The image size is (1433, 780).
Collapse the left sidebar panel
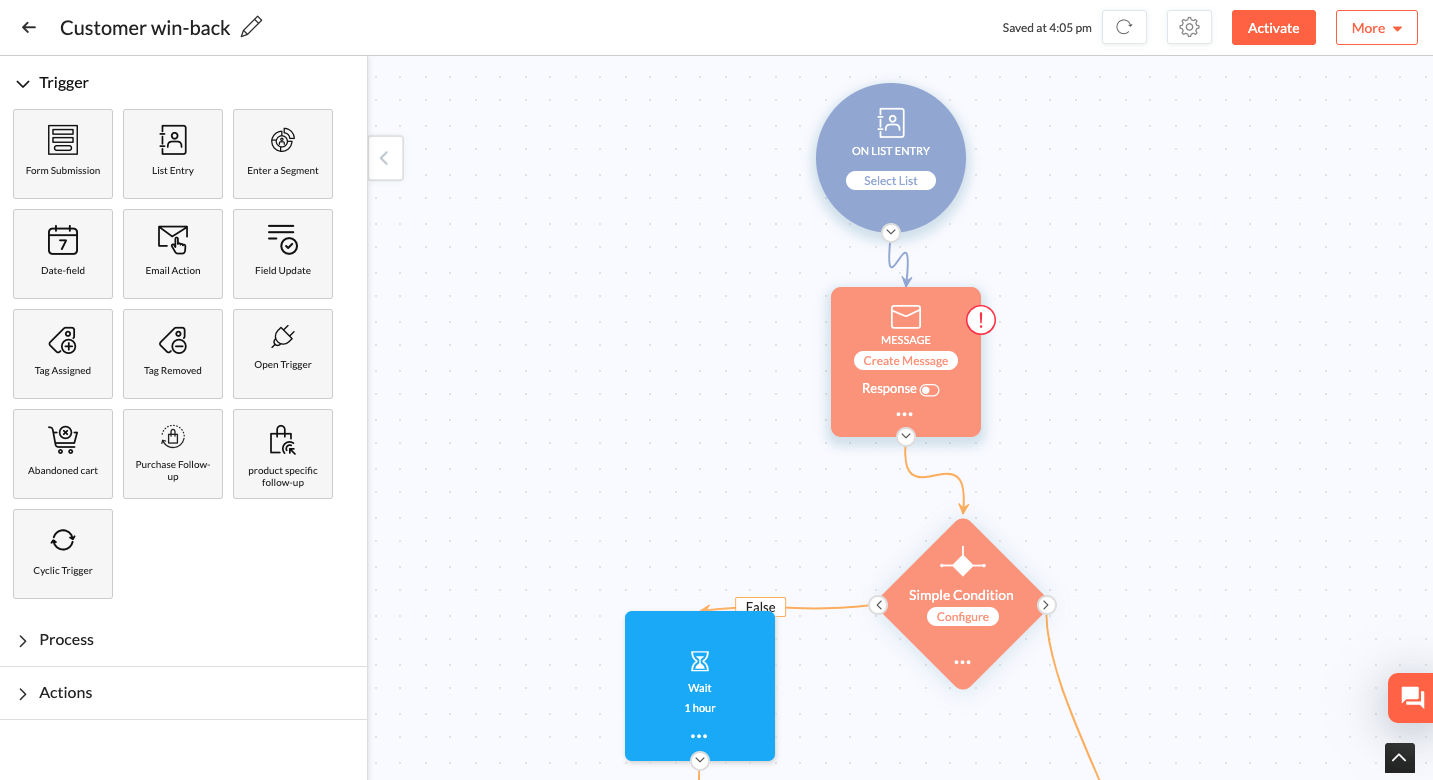(385, 158)
